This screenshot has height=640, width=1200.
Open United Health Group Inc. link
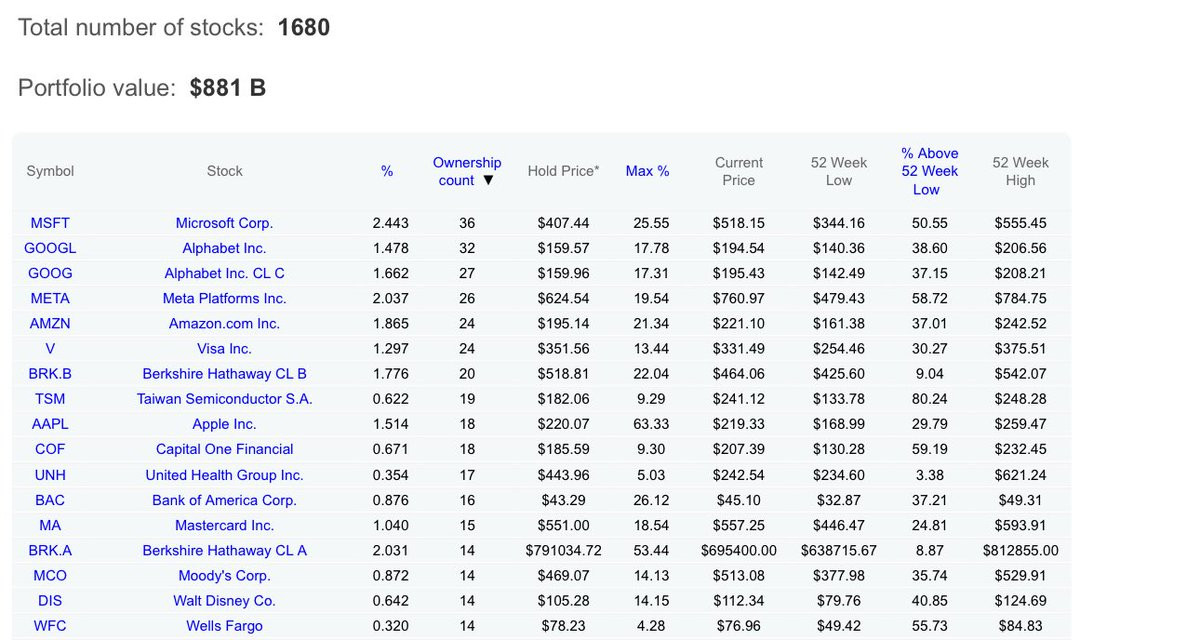click(224, 475)
